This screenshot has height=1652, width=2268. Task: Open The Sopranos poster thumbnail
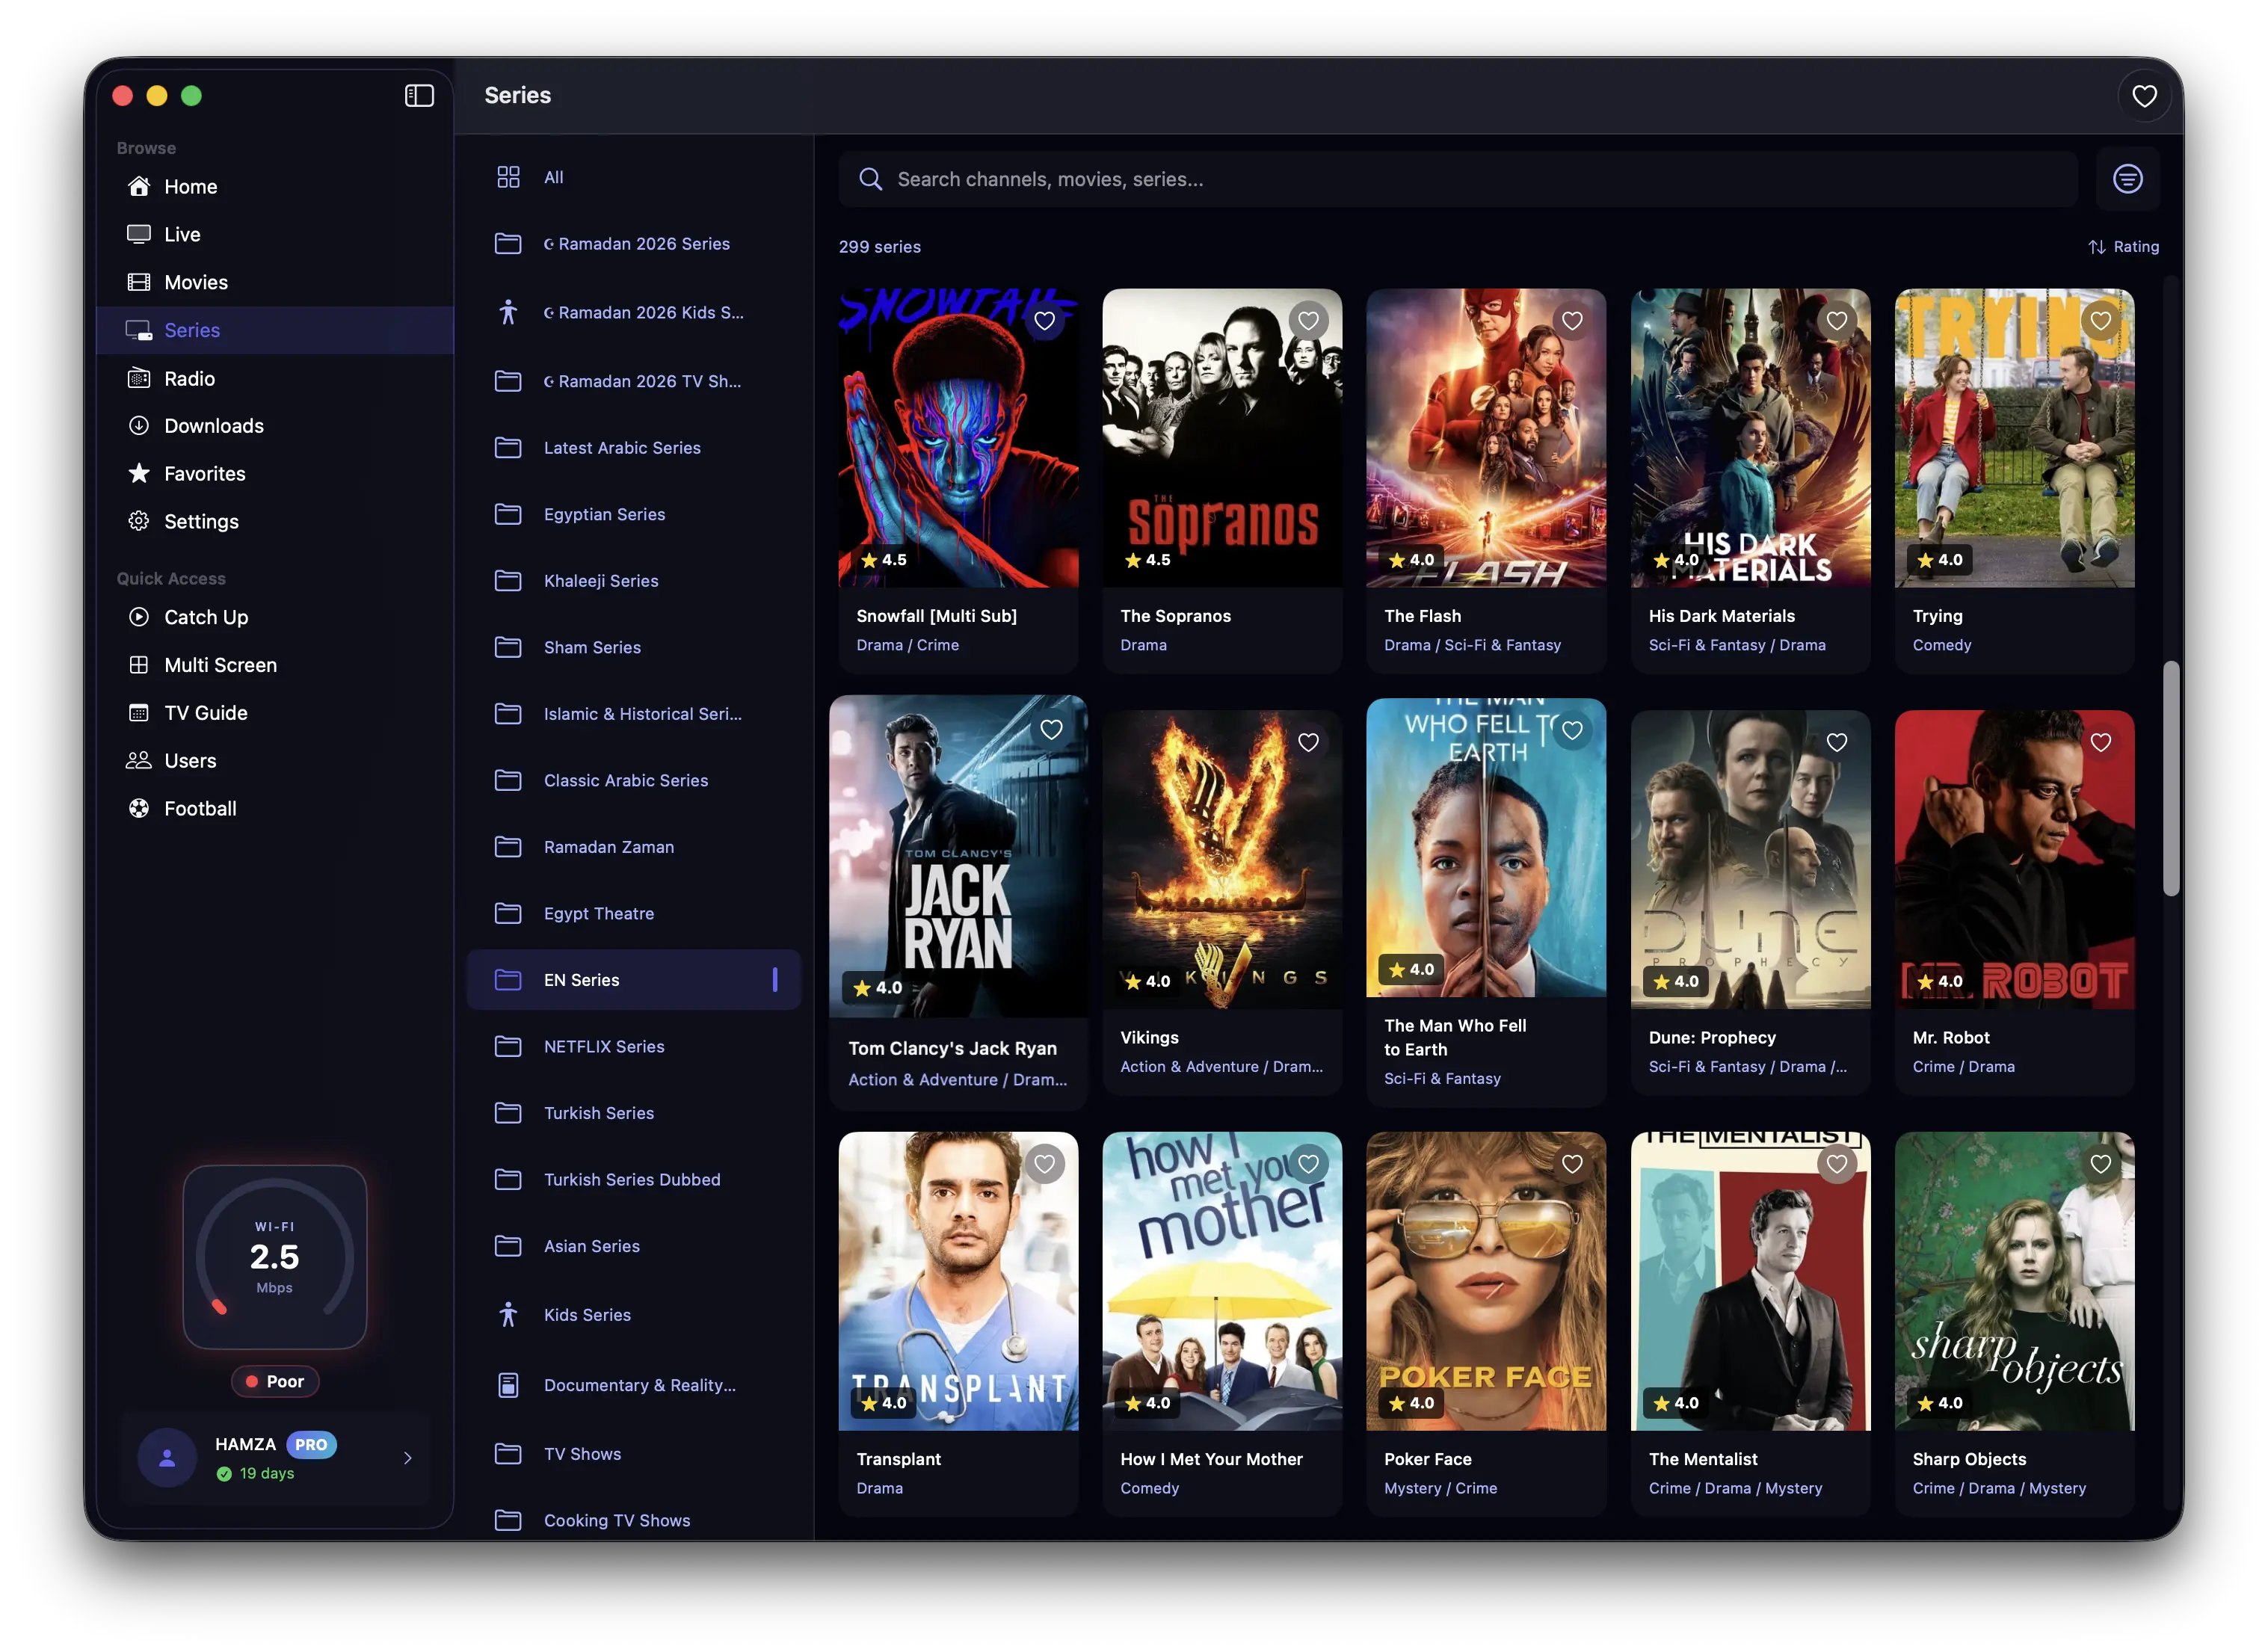click(x=1222, y=438)
